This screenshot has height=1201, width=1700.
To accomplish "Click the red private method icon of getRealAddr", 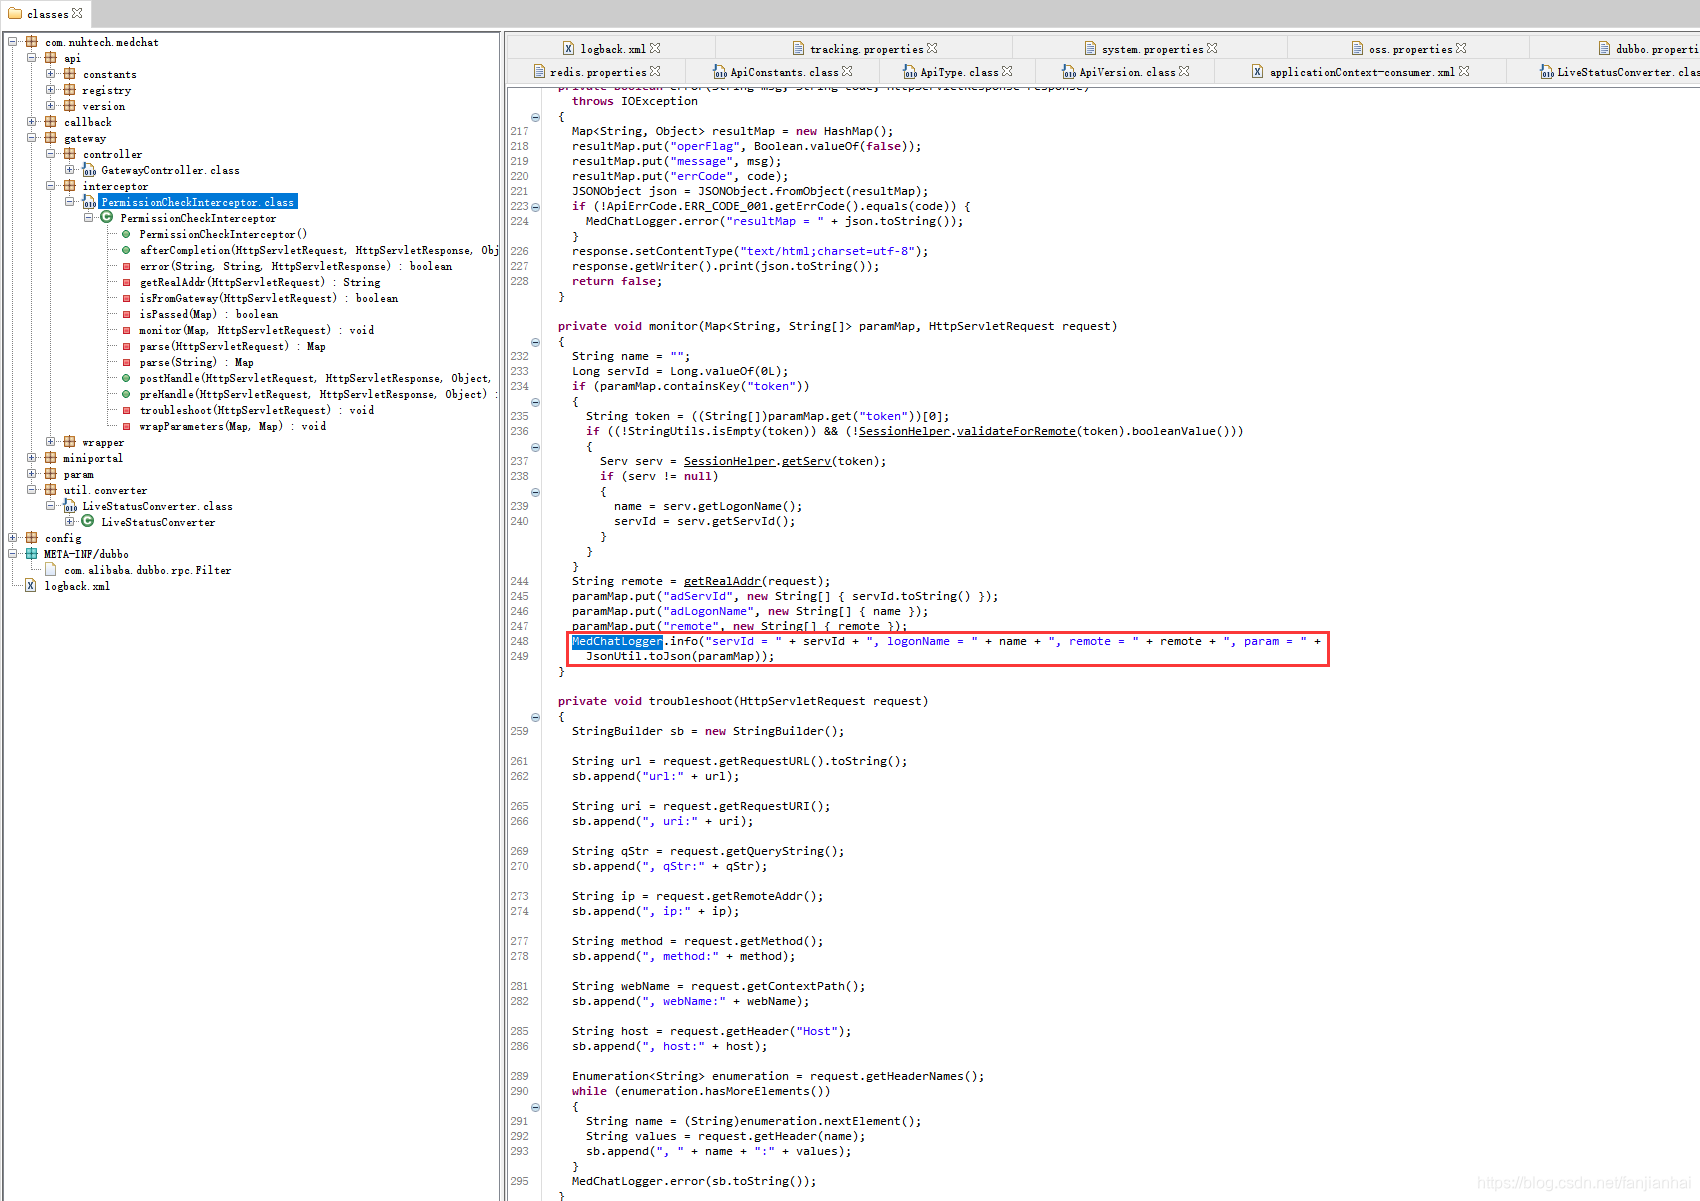I will point(126,282).
